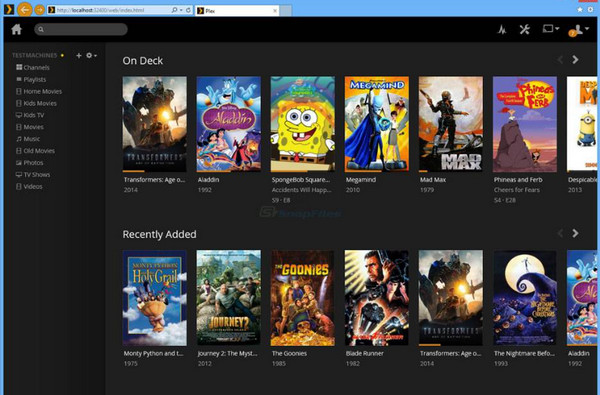Go back with browser back arrow
This screenshot has width=600, height=395.
pyautogui.click(x=24, y=10)
